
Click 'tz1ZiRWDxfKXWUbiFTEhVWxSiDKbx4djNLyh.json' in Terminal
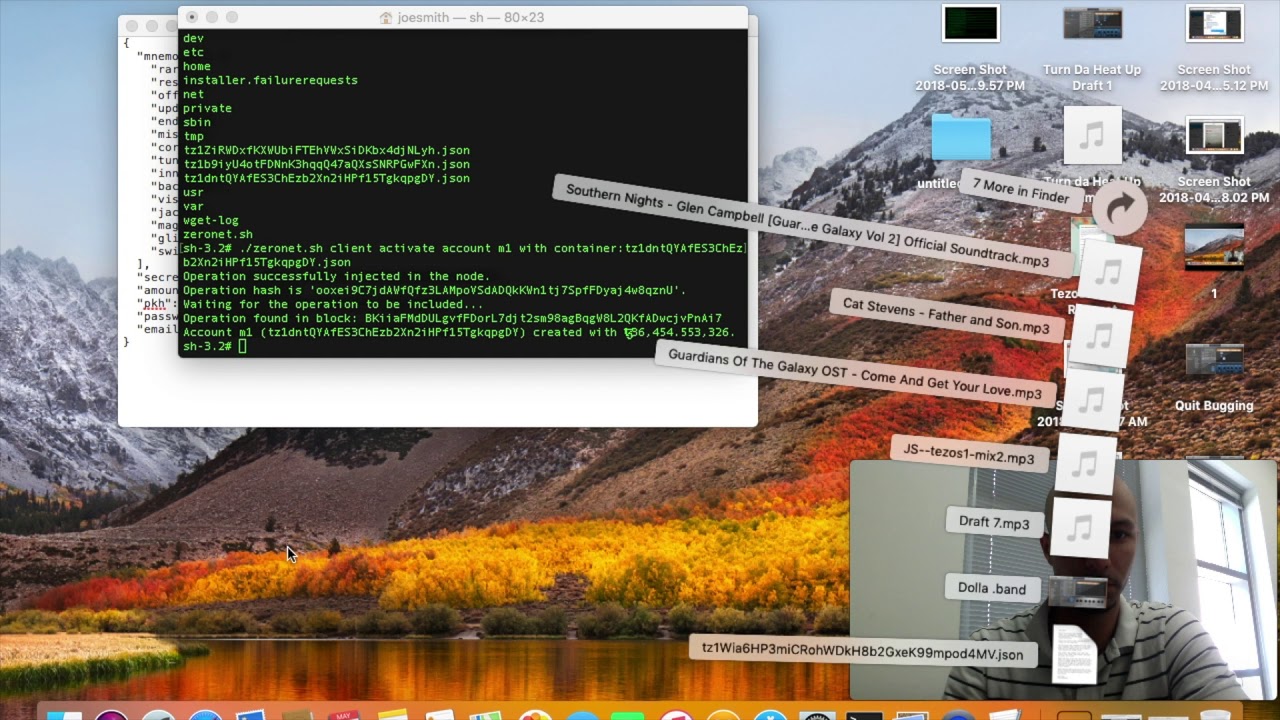[326, 150]
